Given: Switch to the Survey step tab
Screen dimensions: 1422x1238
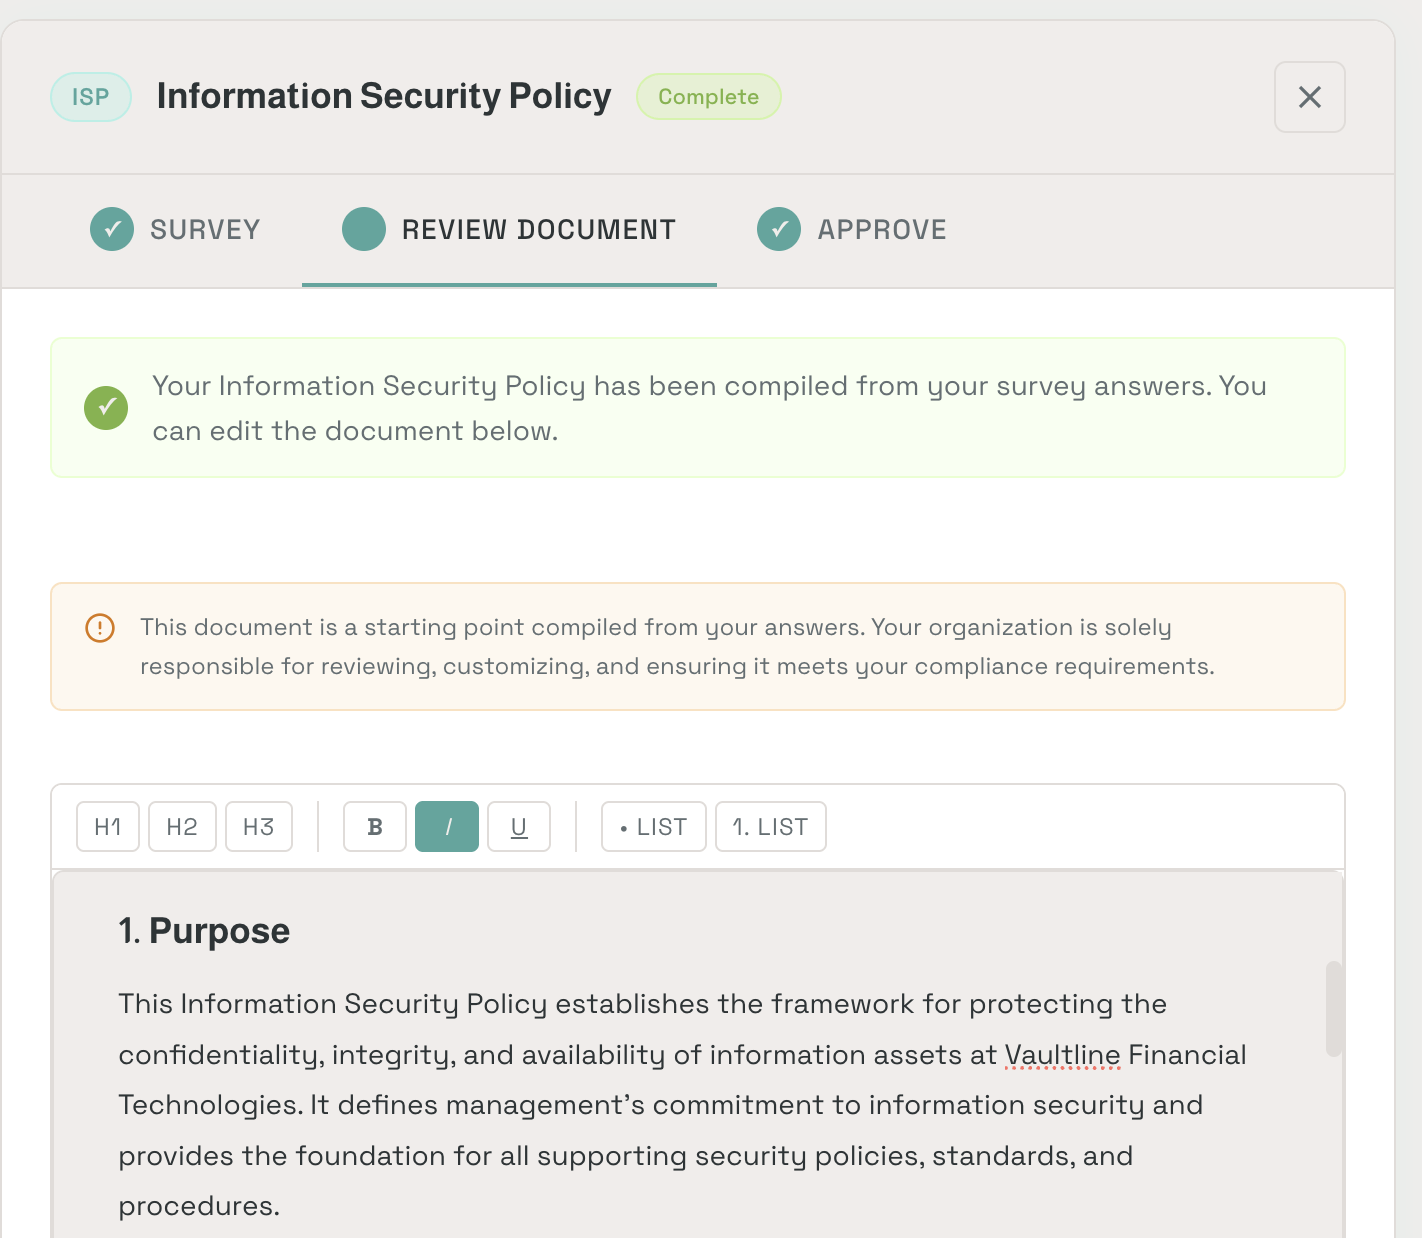Looking at the screenshot, I should click(175, 230).
